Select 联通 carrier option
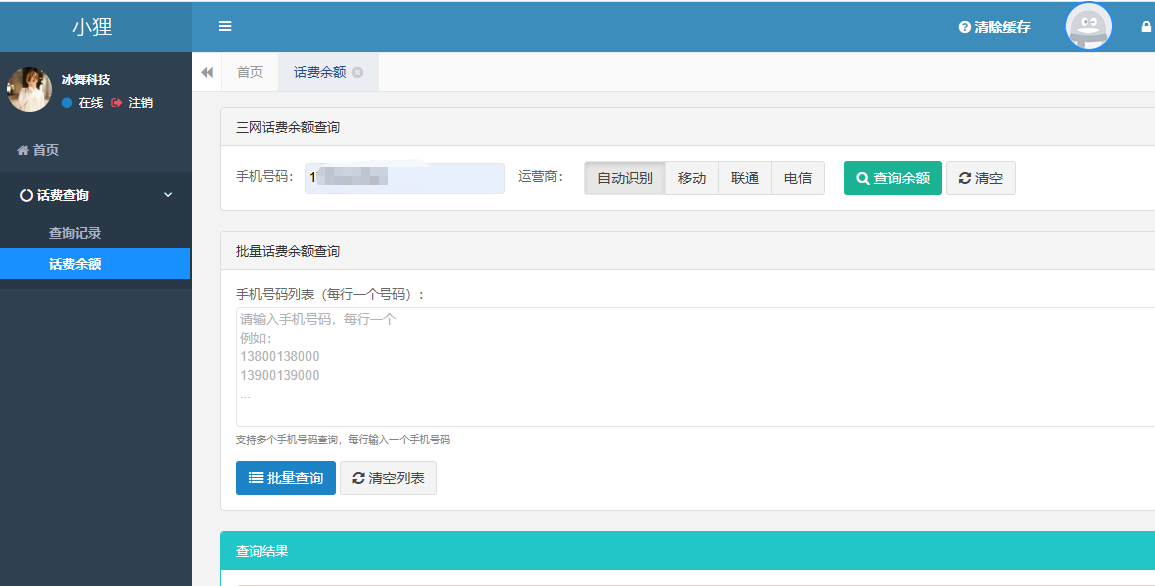The width and height of the screenshot is (1155, 586). click(x=744, y=178)
